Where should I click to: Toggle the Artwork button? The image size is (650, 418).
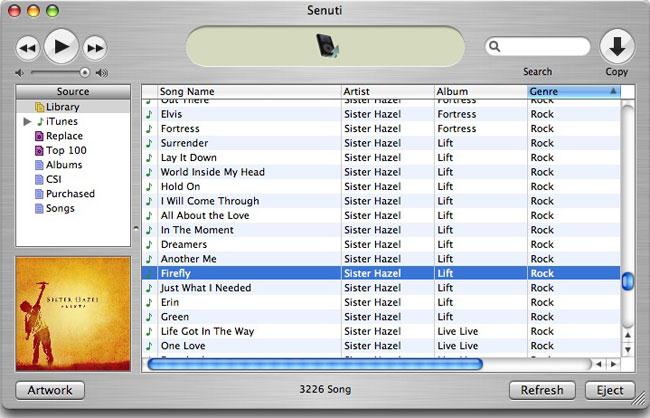50,390
